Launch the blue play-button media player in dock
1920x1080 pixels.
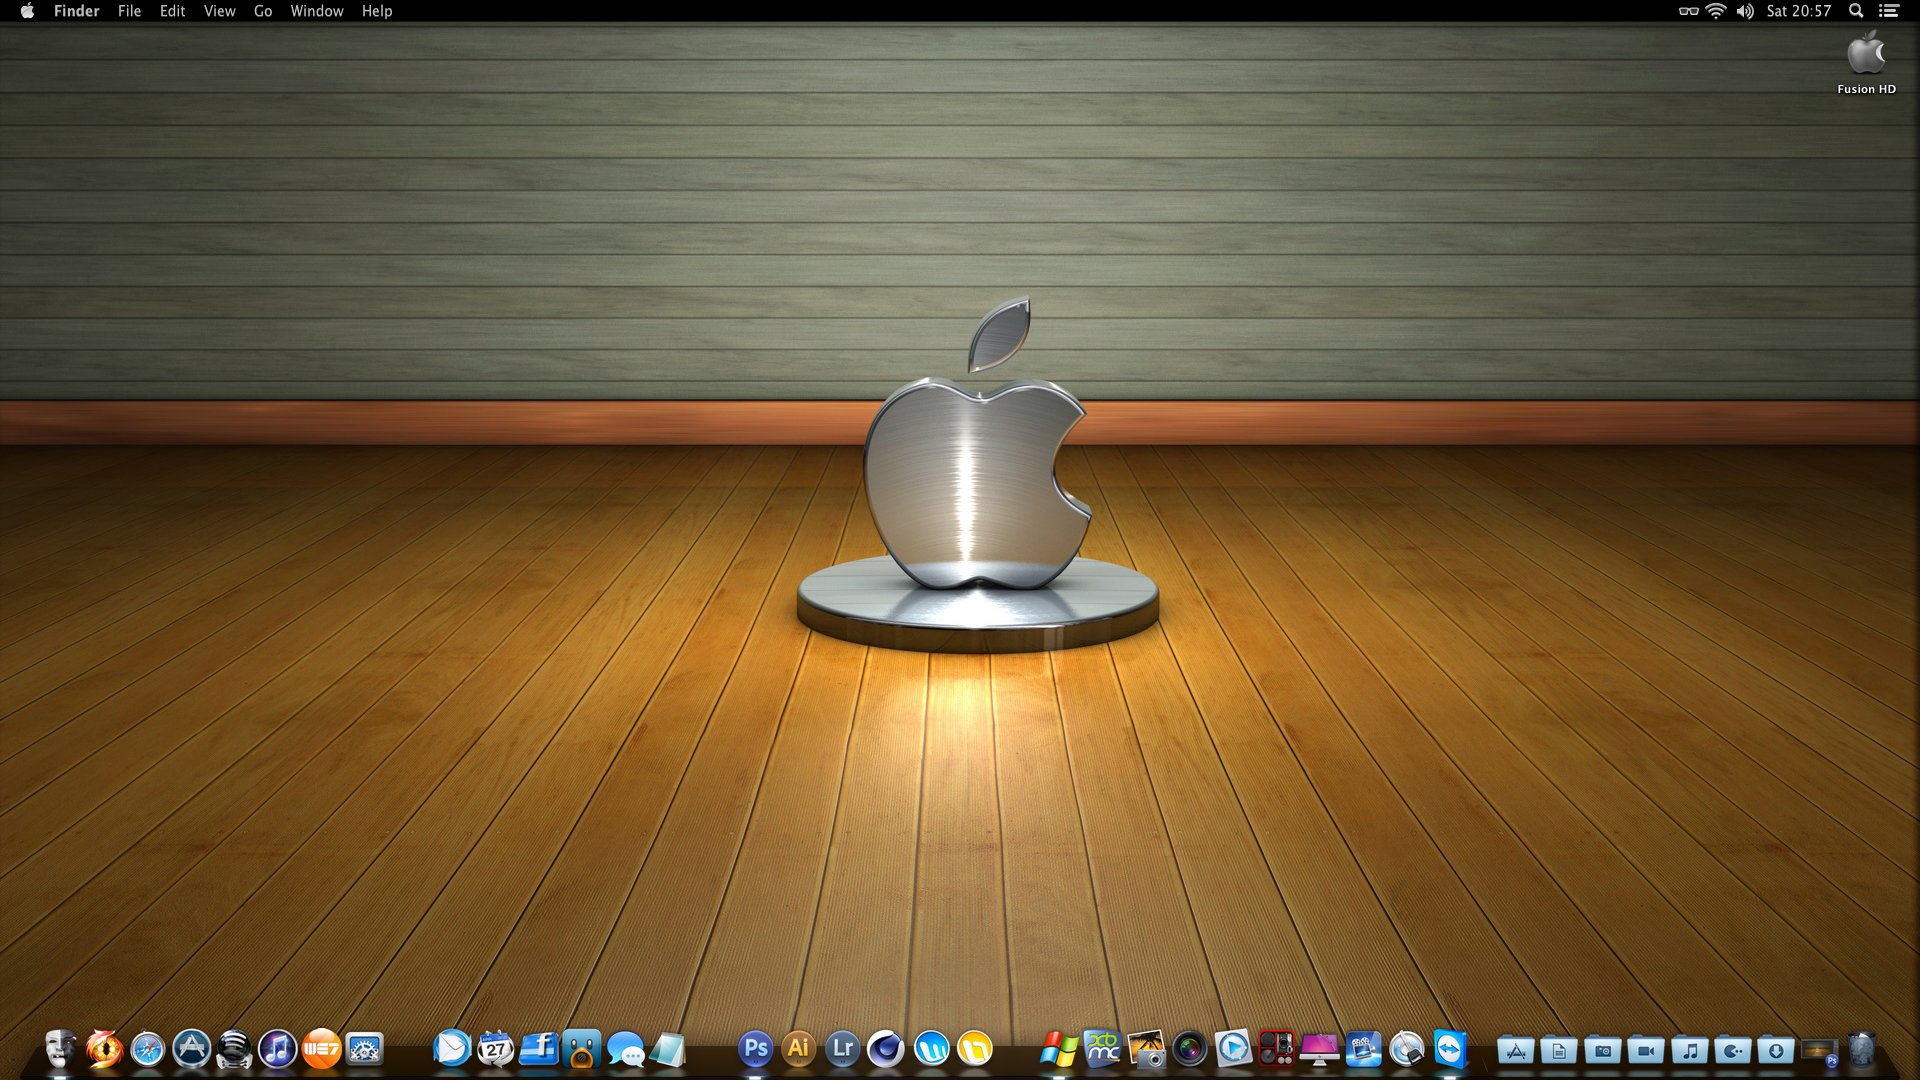tap(1233, 1049)
